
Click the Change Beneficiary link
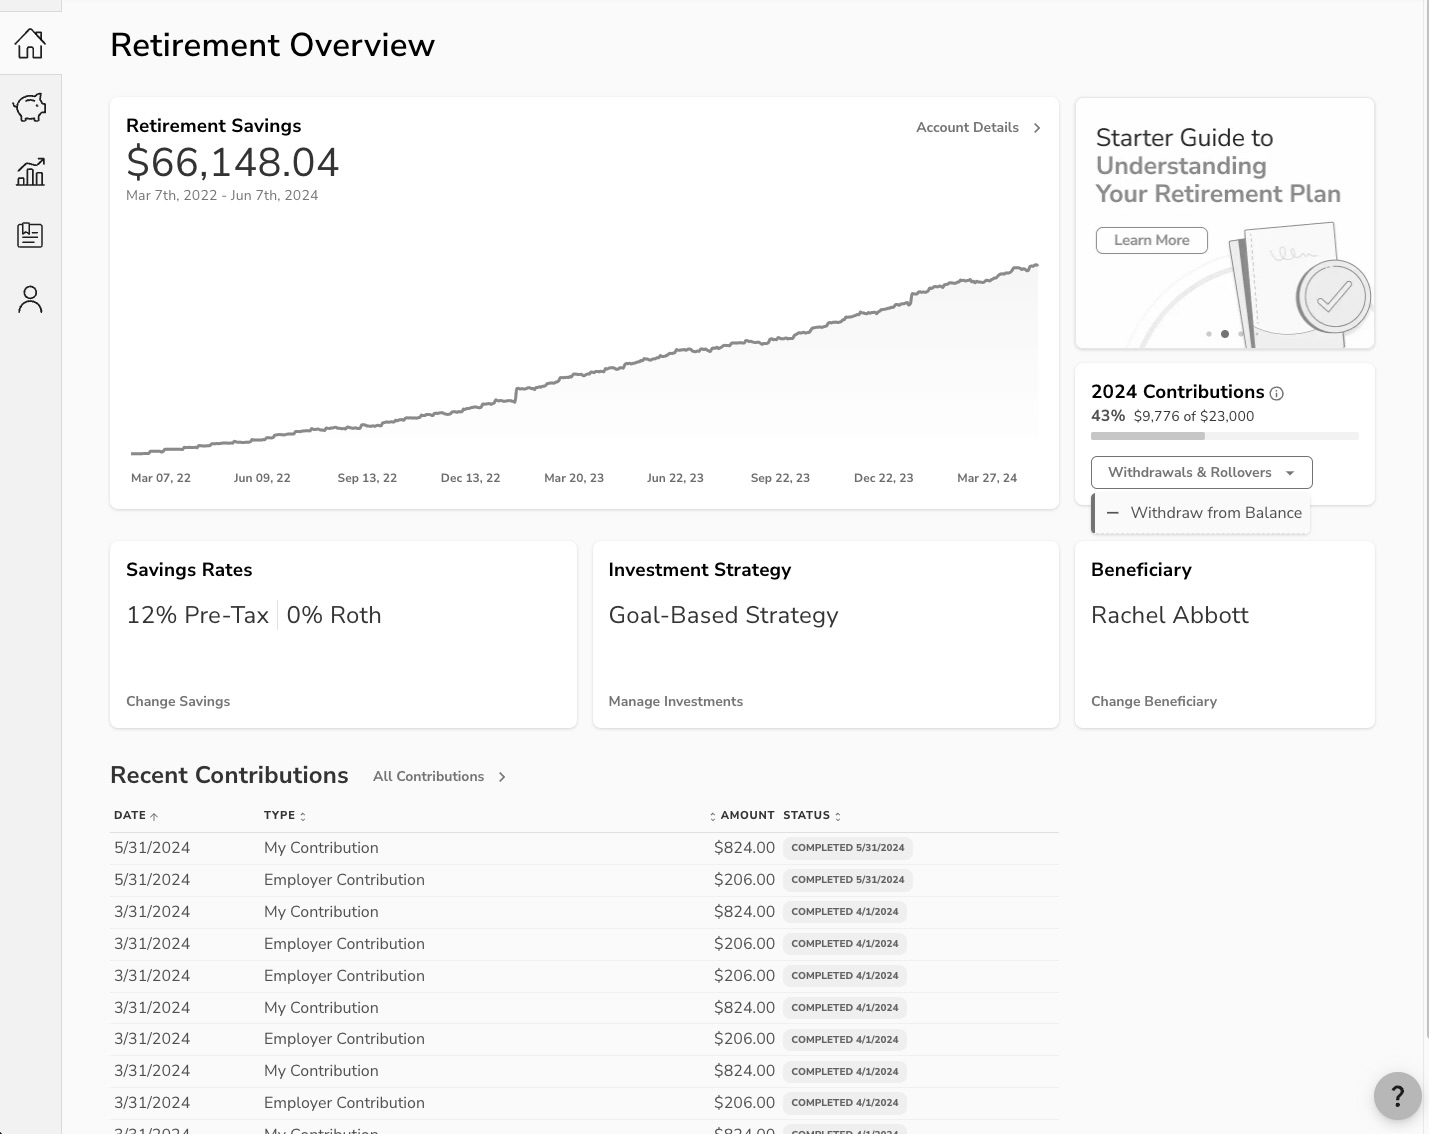[1154, 702]
